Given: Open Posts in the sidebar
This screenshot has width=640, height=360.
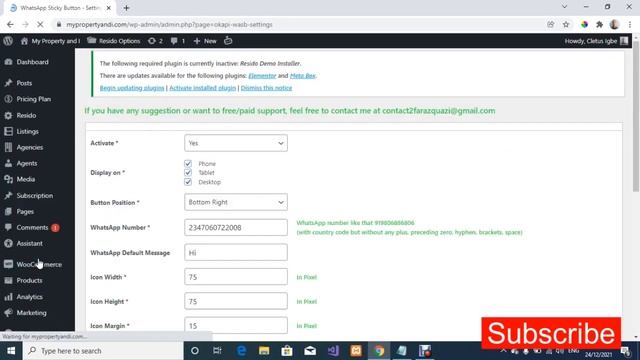Looking at the screenshot, I should click(24, 83).
